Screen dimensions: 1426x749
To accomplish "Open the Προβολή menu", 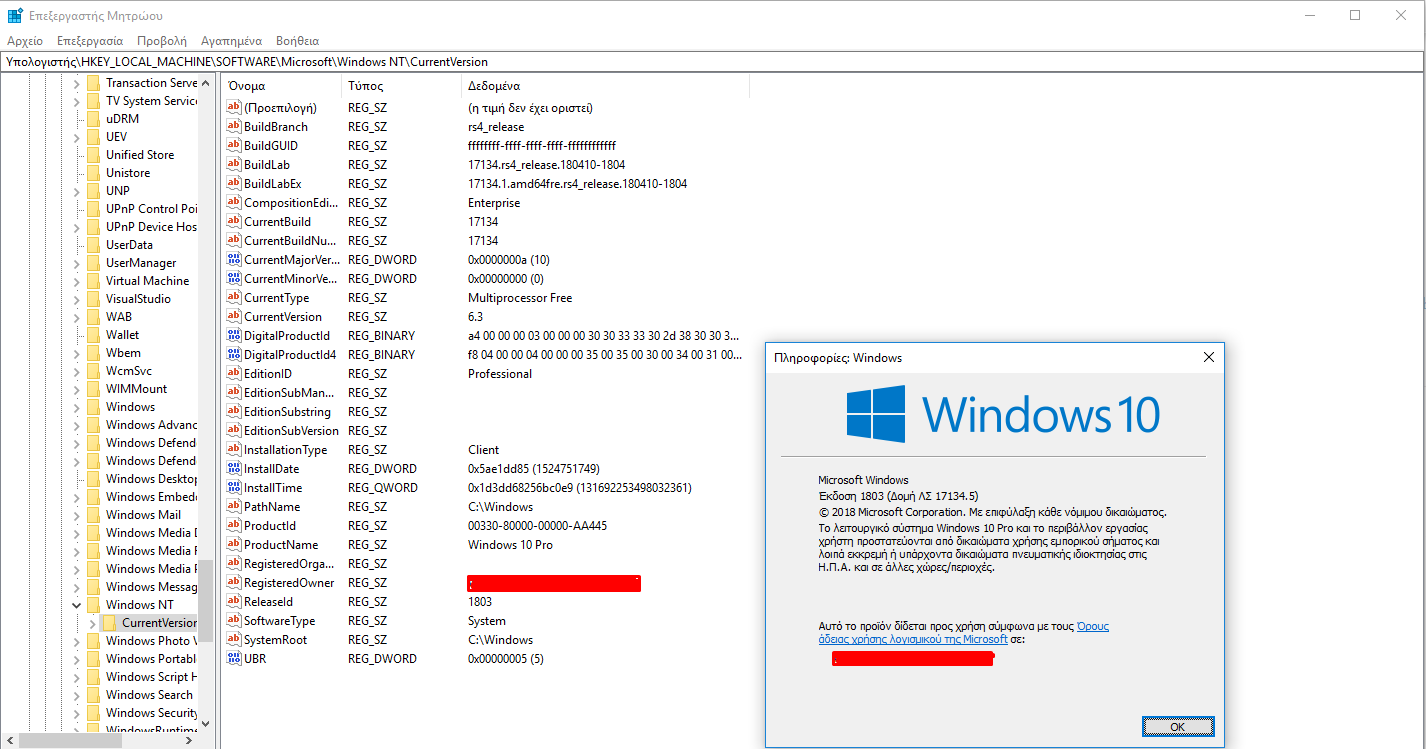I will point(162,41).
